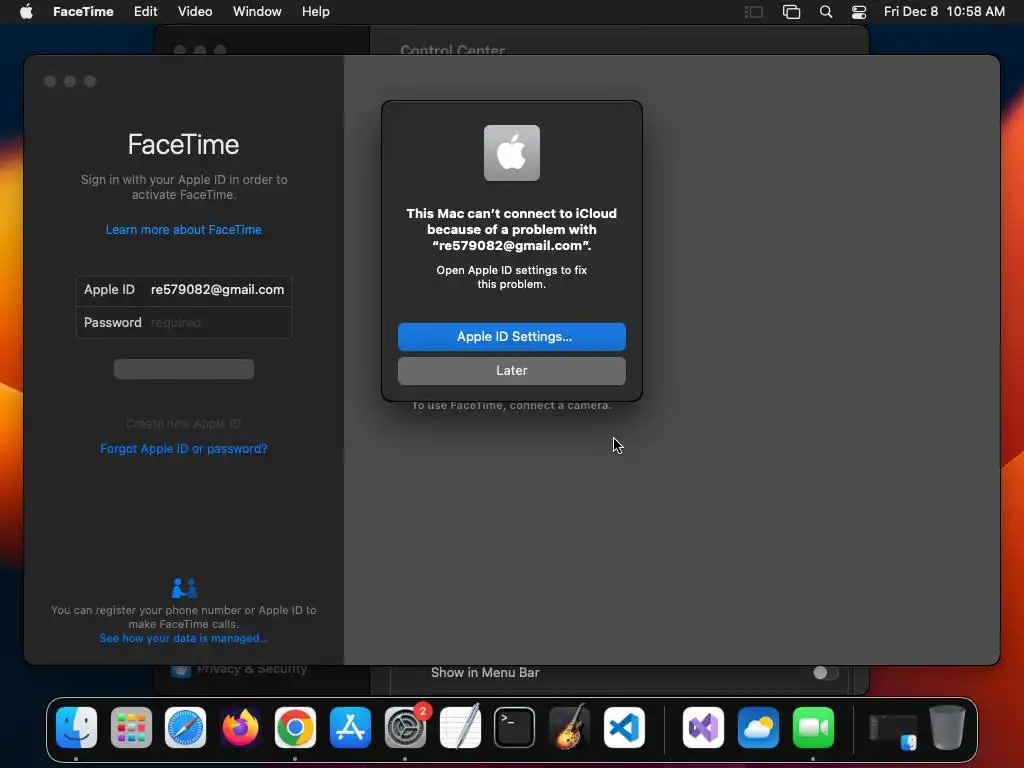The height and width of the screenshot is (768, 1024).
Task: Click the date and time in menu bar
Action: [x=944, y=11]
